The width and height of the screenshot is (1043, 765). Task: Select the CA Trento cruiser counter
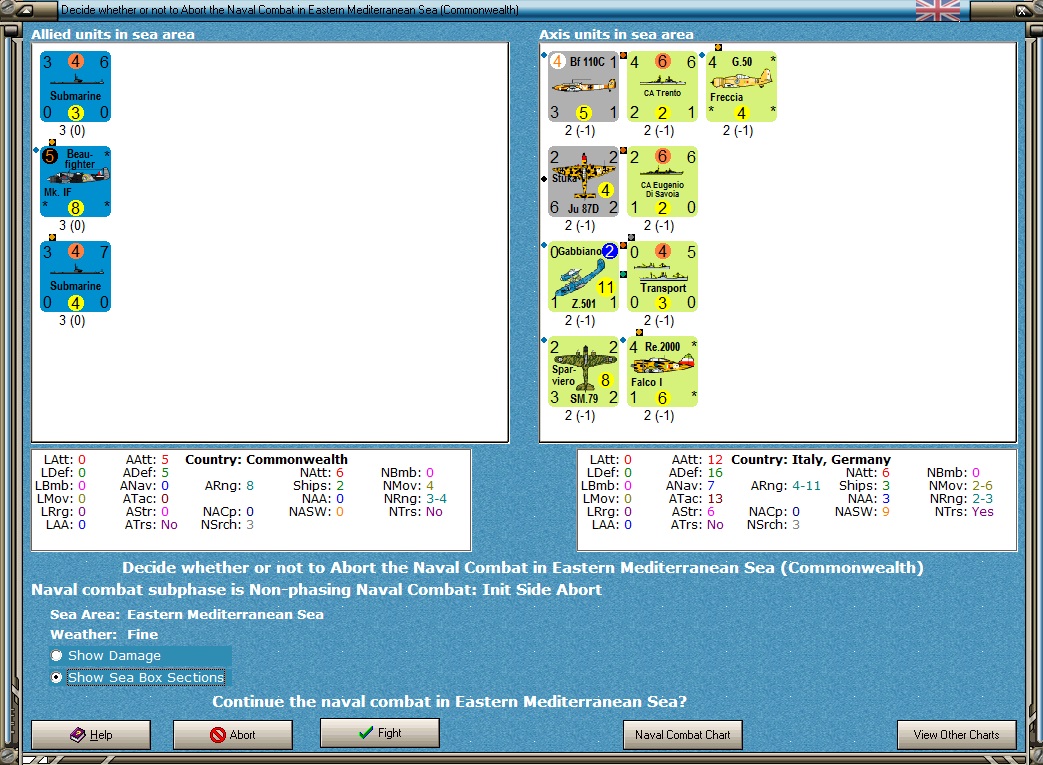coord(662,86)
